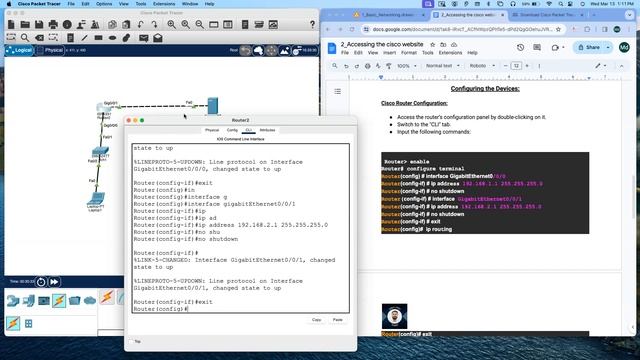Select the switch device on the canvas
The height and width of the screenshot is (360, 640).
point(100,151)
